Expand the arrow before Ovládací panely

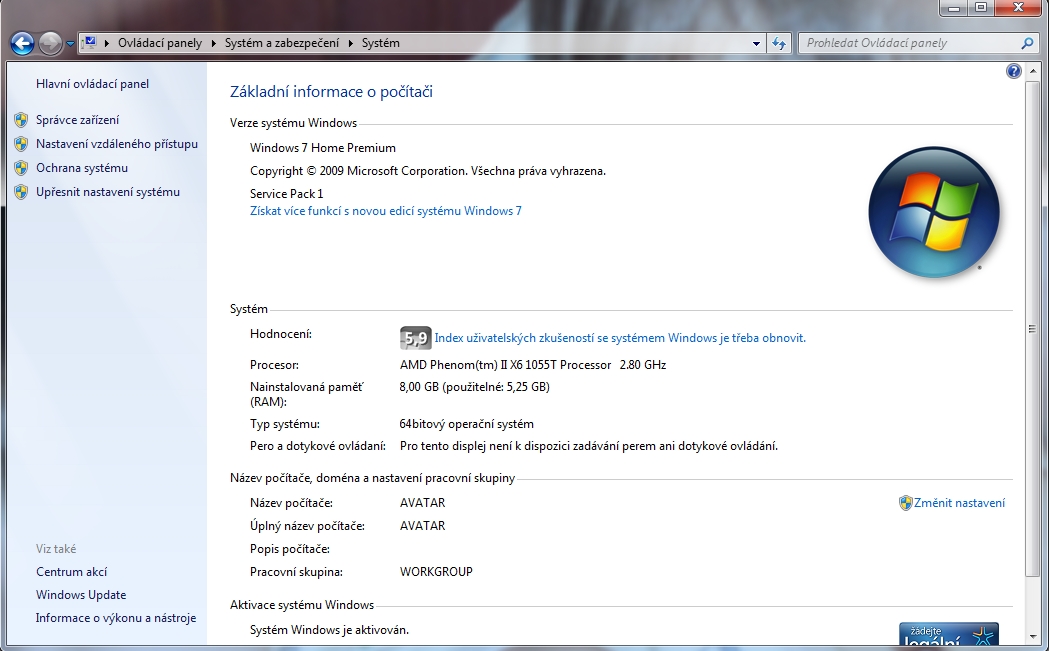click(107, 43)
